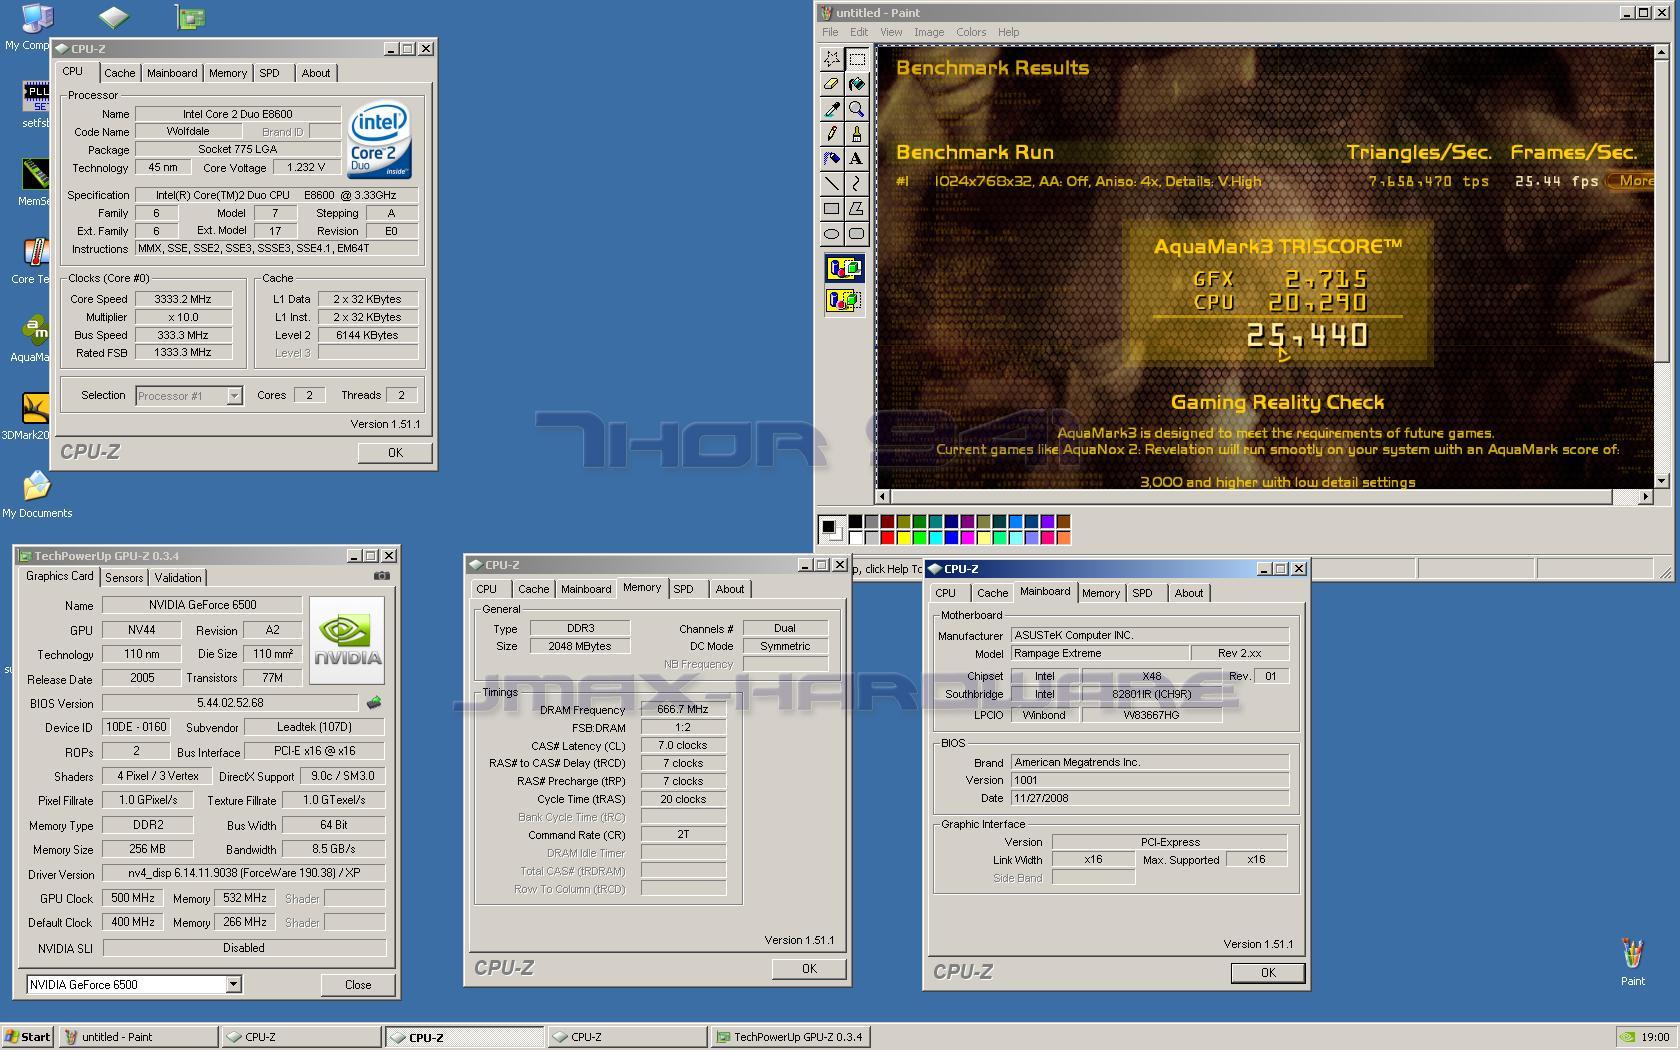The width and height of the screenshot is (1680, 1050).
Task: Open the MemSet desktop icon
Action: pyautogui.click(x=35, y=182)
